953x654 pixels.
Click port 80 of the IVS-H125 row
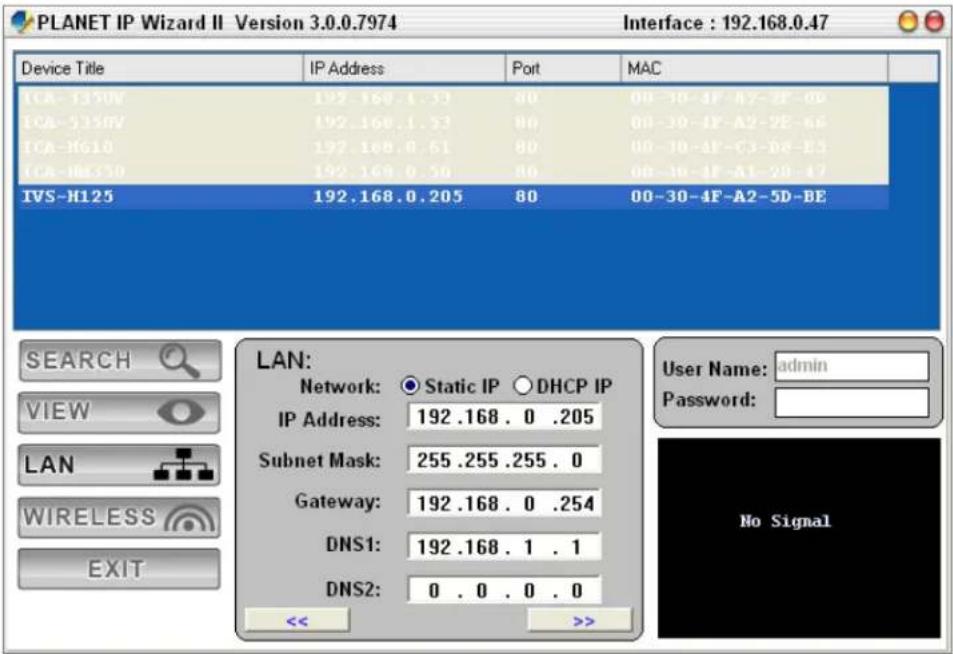click(526, 197)
